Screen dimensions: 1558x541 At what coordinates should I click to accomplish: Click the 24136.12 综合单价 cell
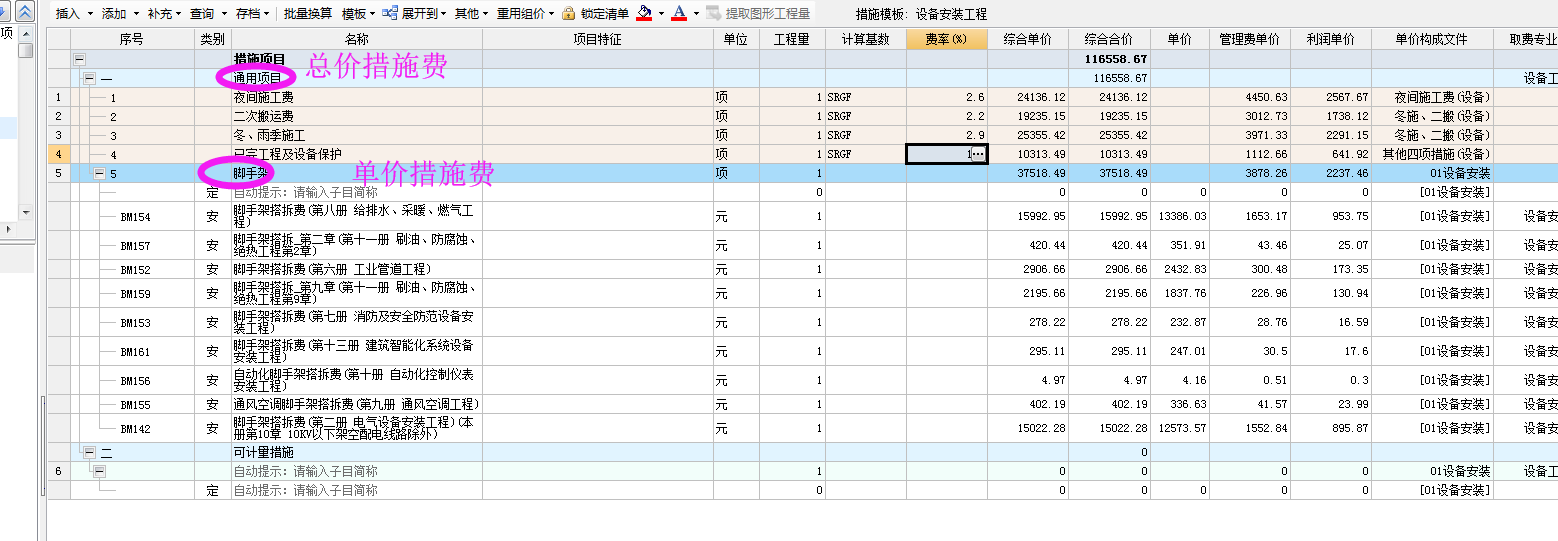[1028, 97]
